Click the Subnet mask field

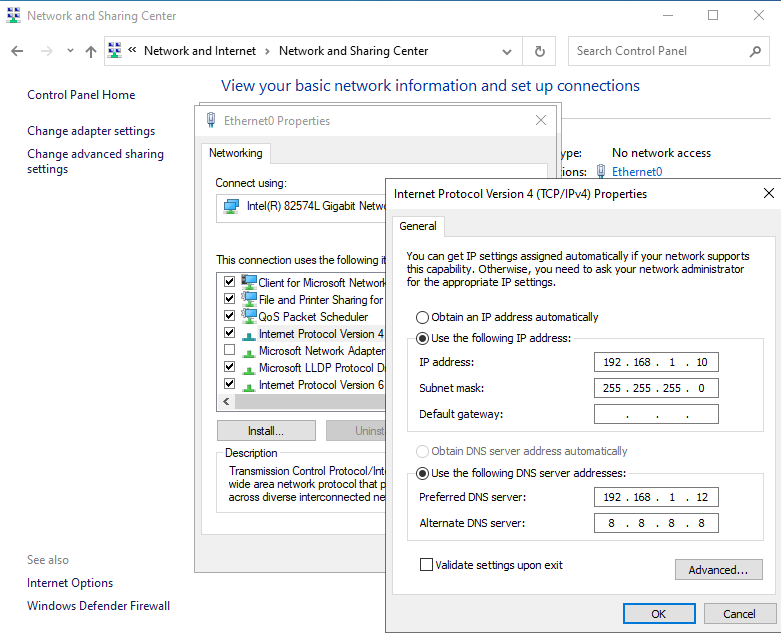[x=656, y=388]
